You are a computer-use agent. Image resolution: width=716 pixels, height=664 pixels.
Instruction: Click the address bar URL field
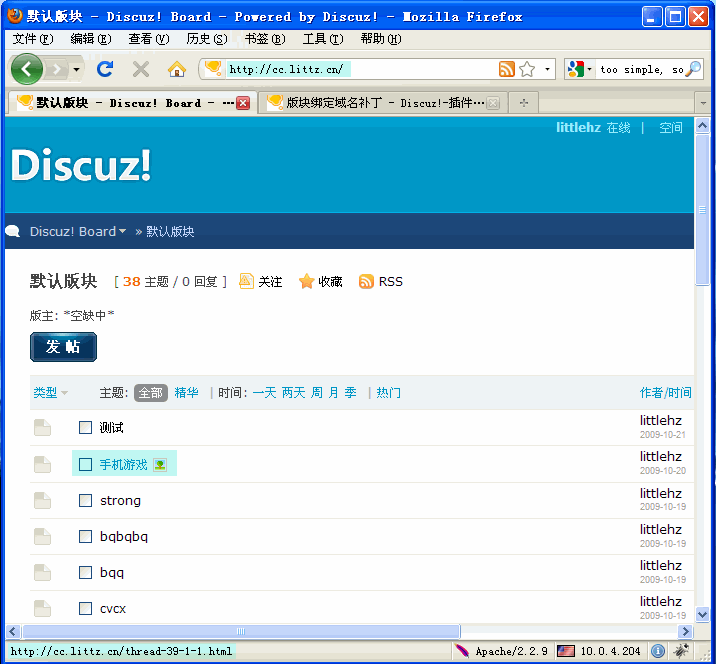pyautogui.click(x=361, y=69)
